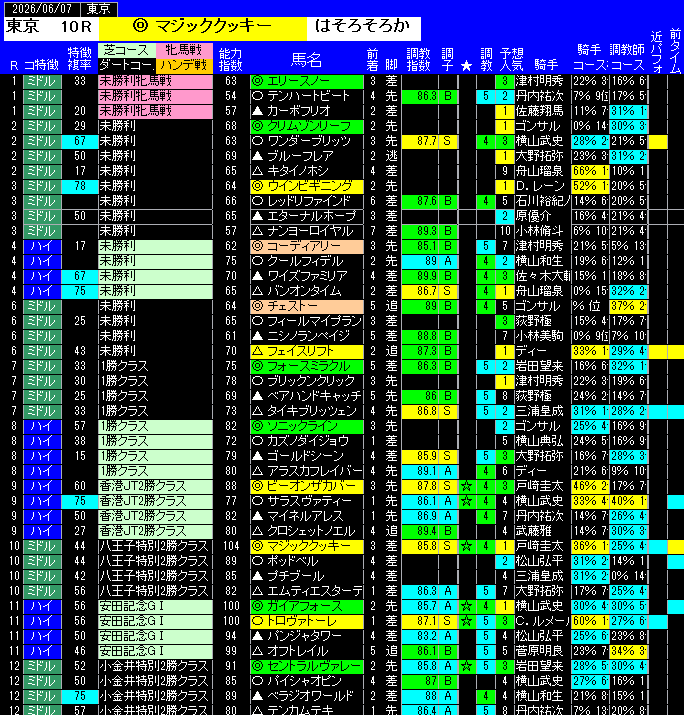Select horse レッドリファインド
This screenshot has height=715, width=684.
[306, 201]
